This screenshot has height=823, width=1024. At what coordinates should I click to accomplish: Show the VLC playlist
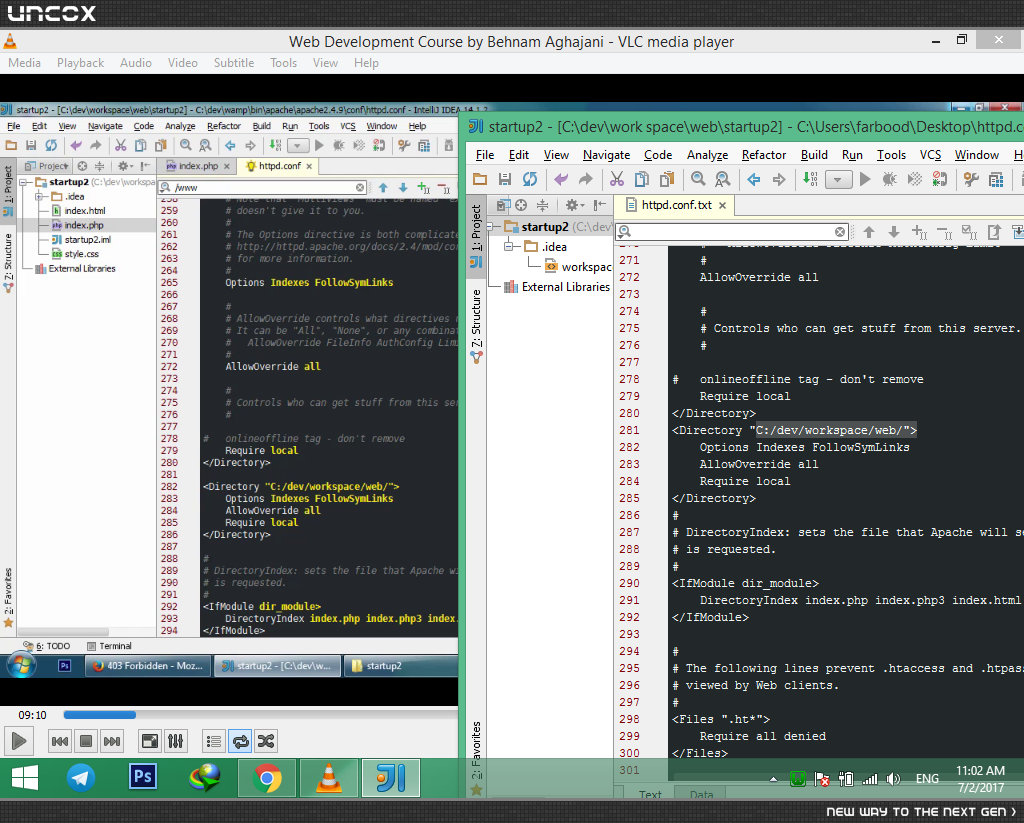tap(214, 741)
